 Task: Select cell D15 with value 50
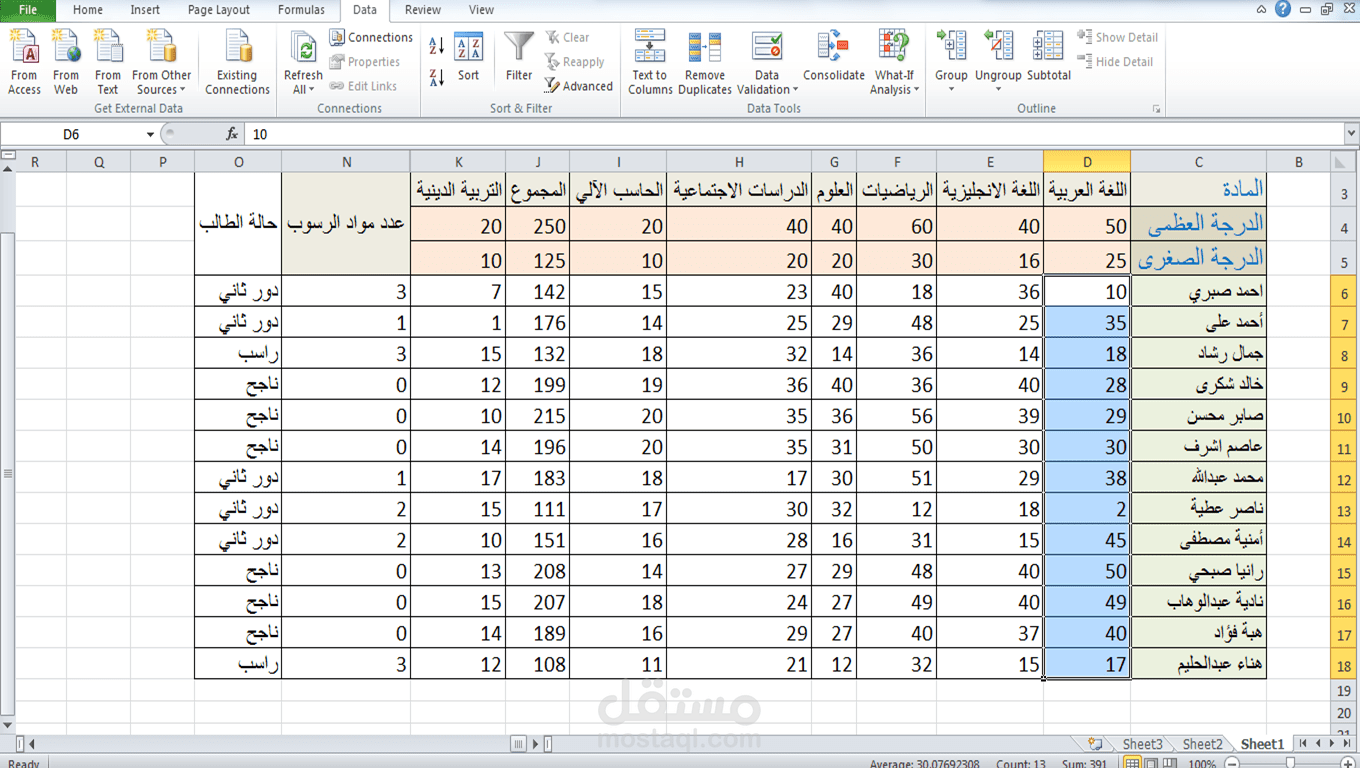click(1087, 571)
